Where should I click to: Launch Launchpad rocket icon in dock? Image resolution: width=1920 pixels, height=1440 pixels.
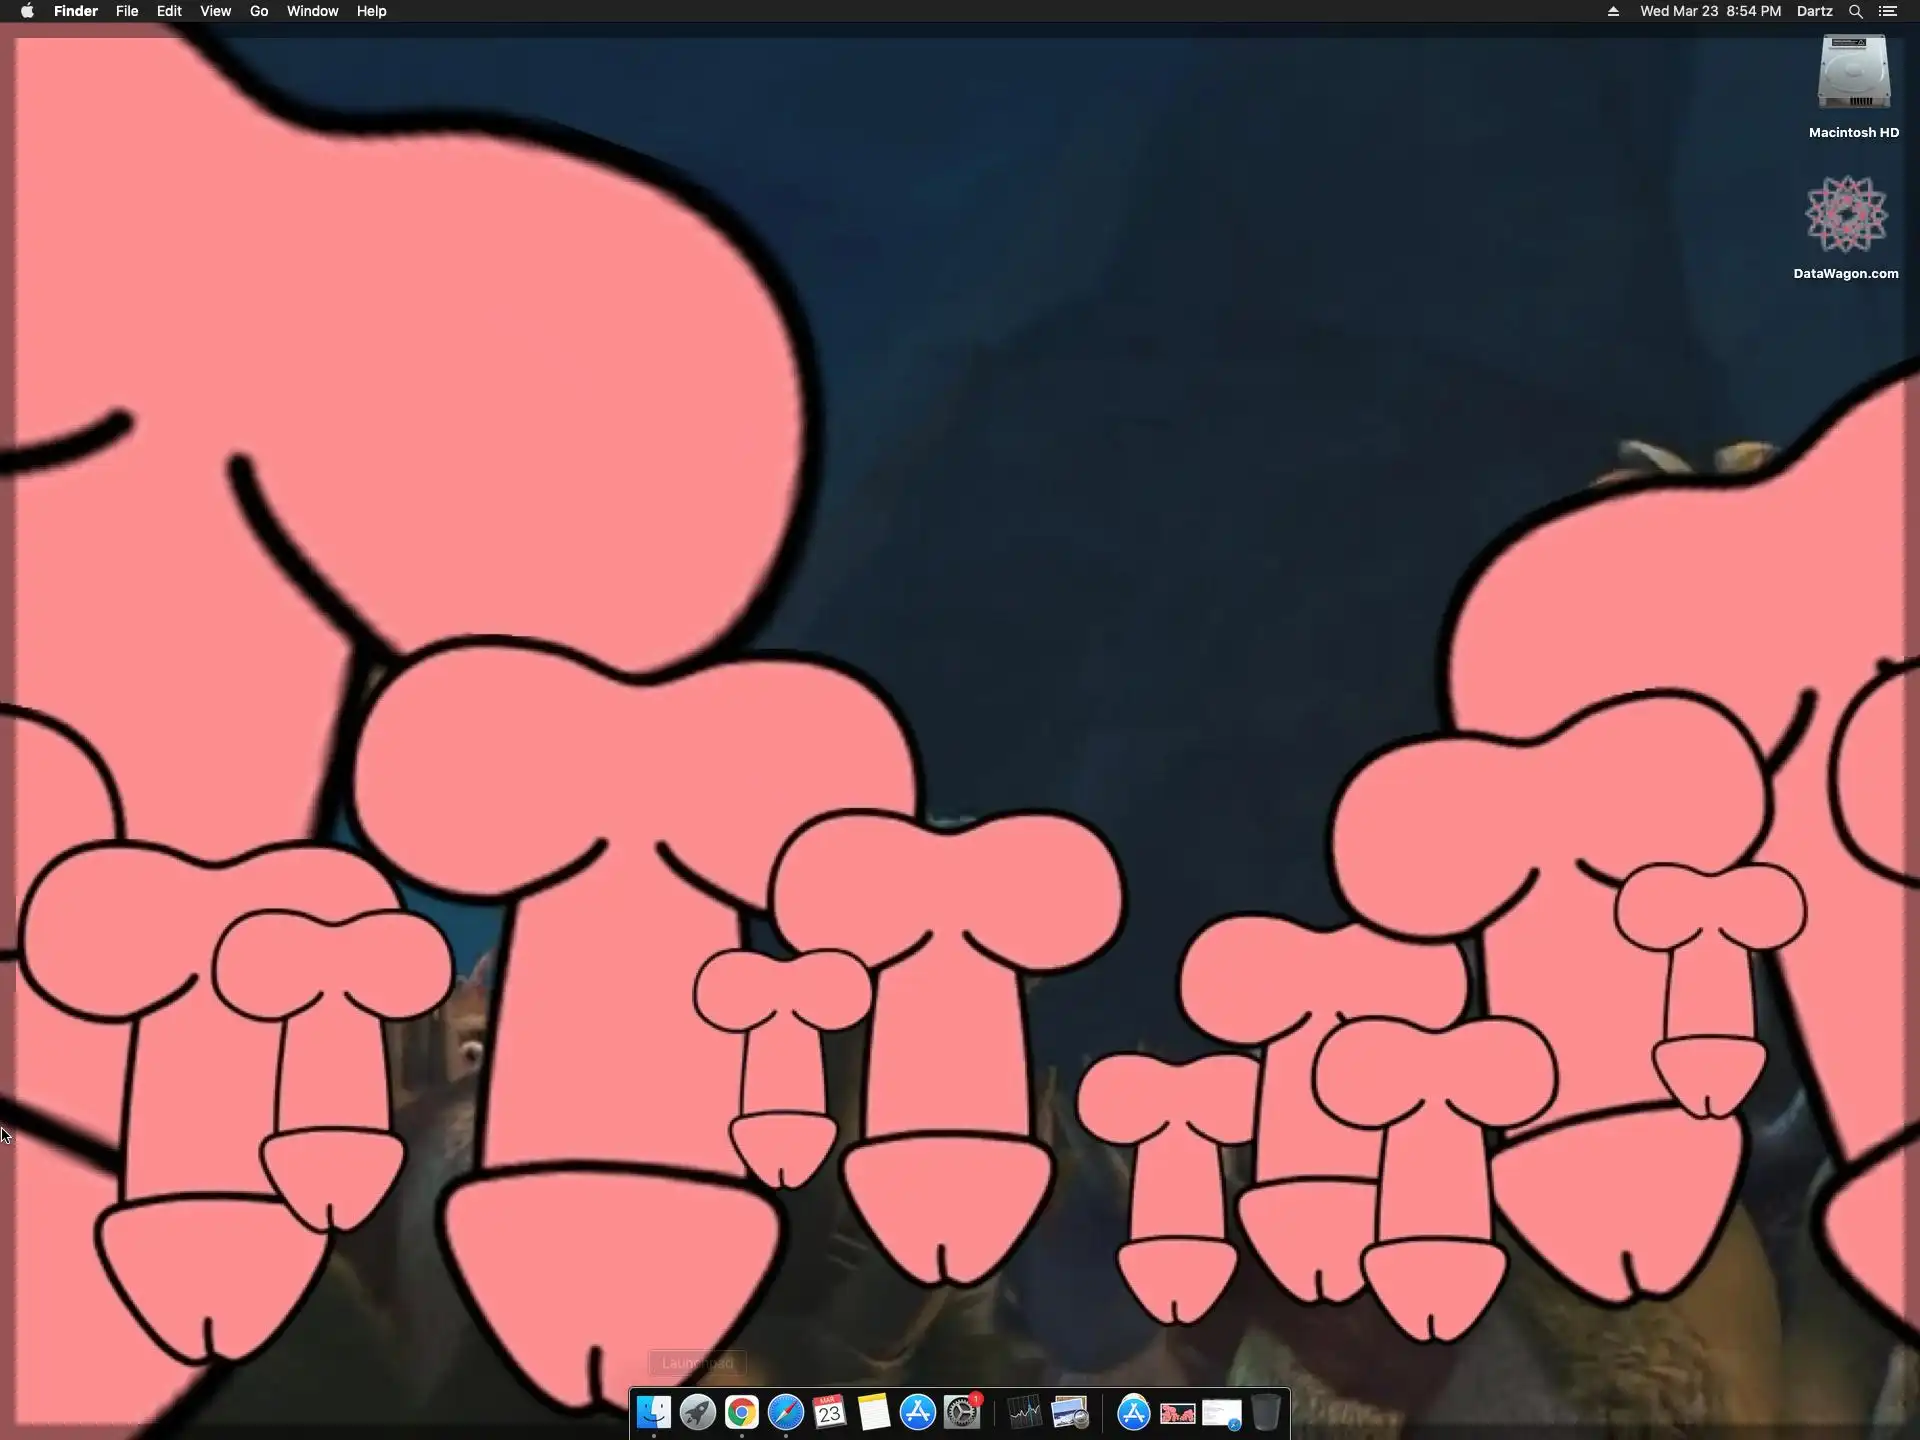tap(698, 1412)
